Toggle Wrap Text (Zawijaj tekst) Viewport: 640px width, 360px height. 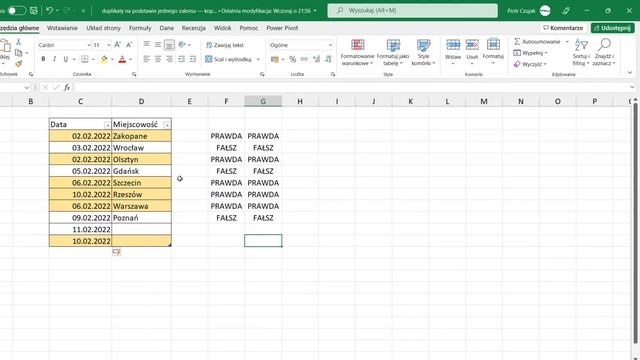click(x=225, y=45)
